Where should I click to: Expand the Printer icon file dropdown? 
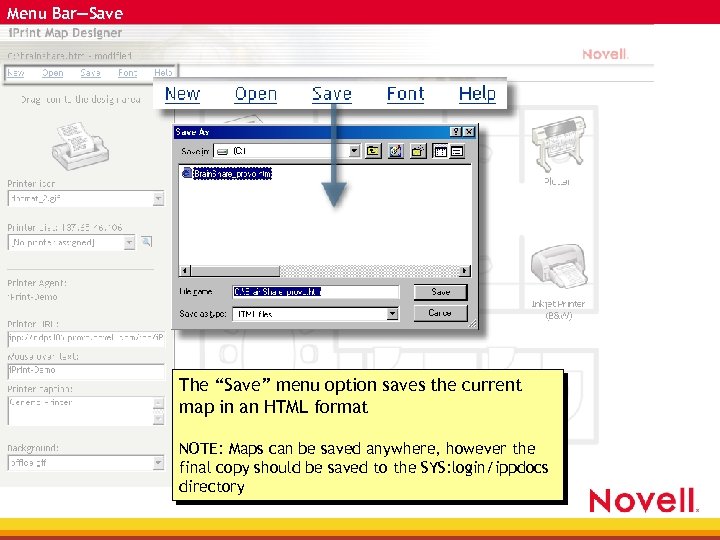tap(158, 199)
